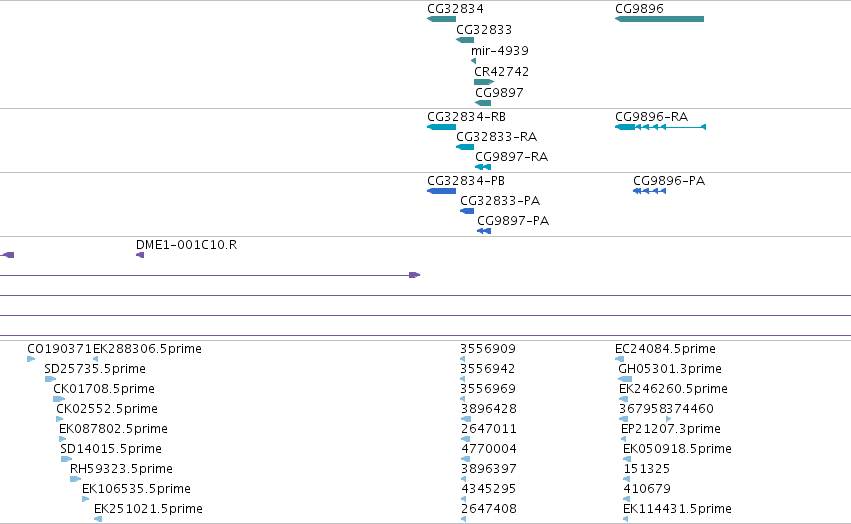Click the EK246260.5prime EST label
851x524 pixels.
(x=673, y=389)
